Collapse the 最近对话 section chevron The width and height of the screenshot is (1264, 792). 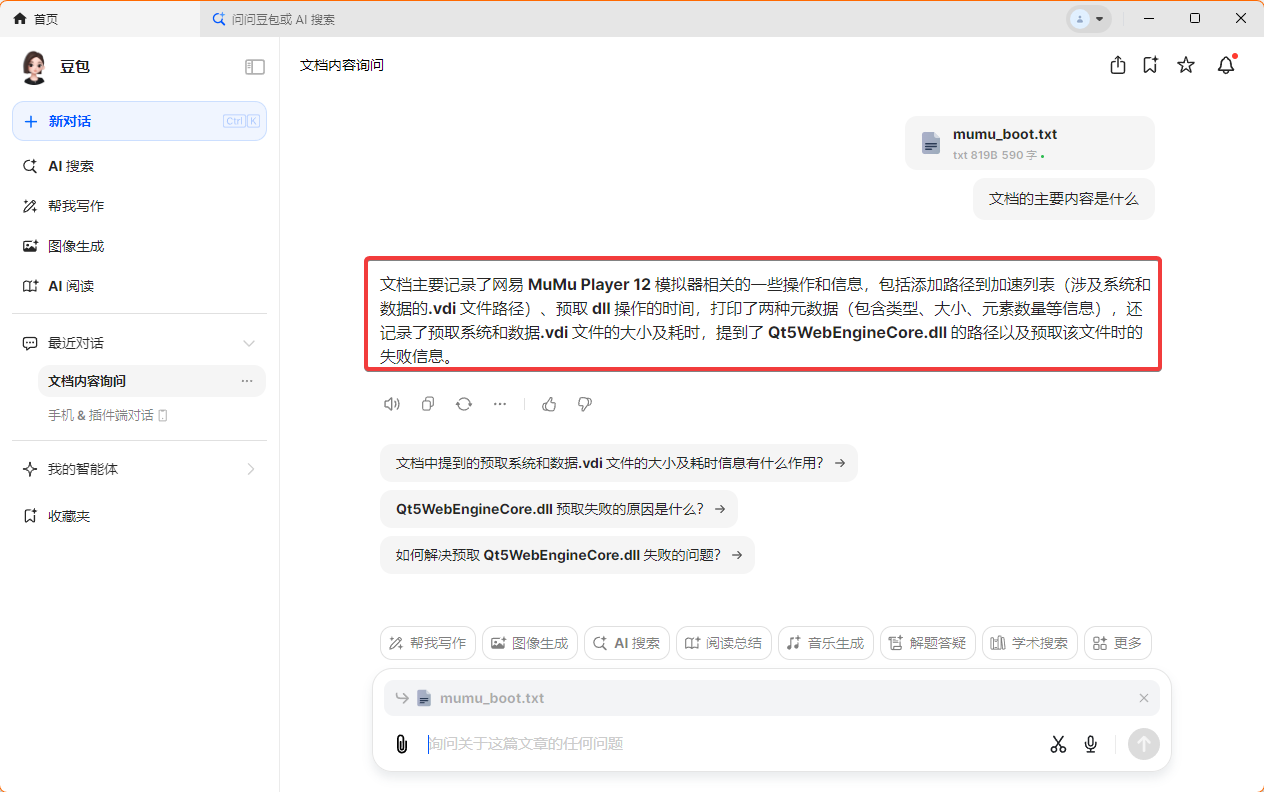249,343
